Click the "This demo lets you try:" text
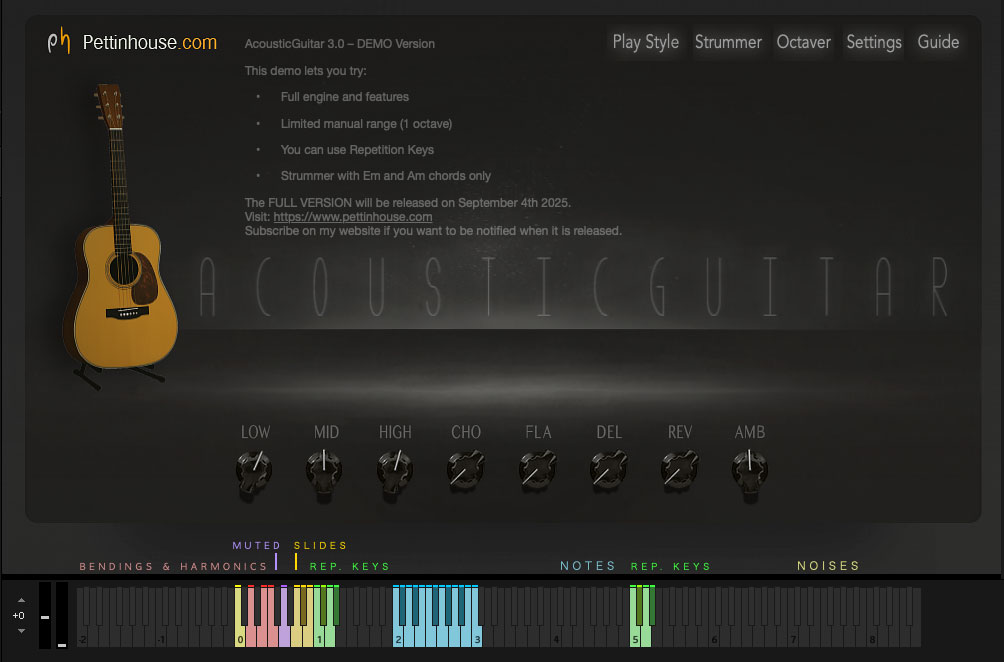The width and height of the screenshot is (1004, 662). coord(305,71)
